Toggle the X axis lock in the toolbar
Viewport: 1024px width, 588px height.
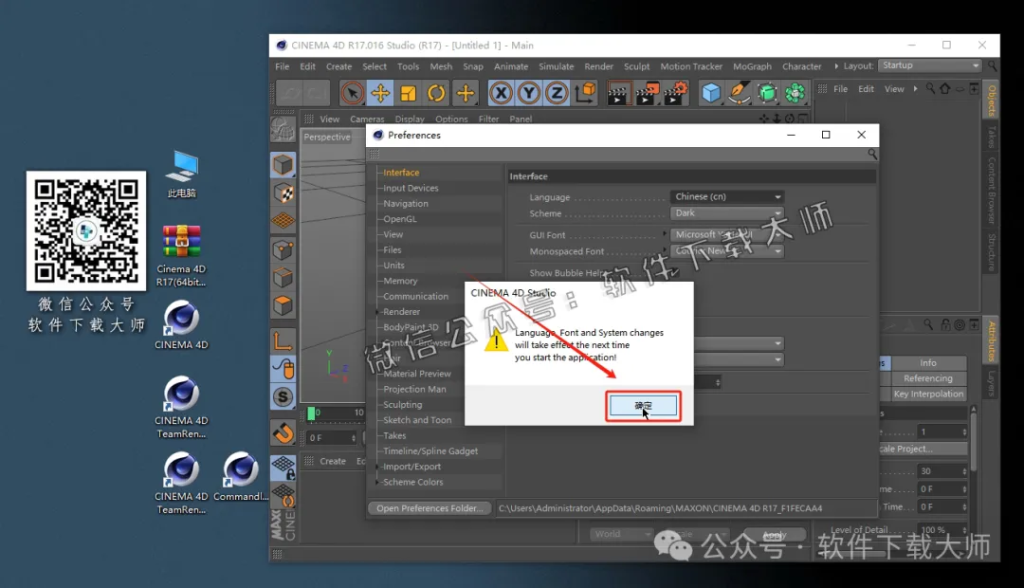(x=500, y=92)
